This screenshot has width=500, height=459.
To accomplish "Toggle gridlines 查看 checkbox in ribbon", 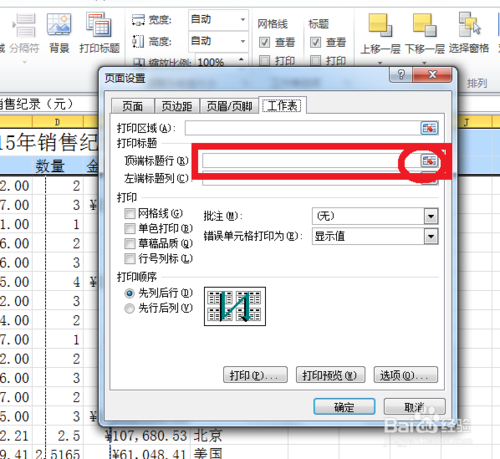I will click(265, 43).
